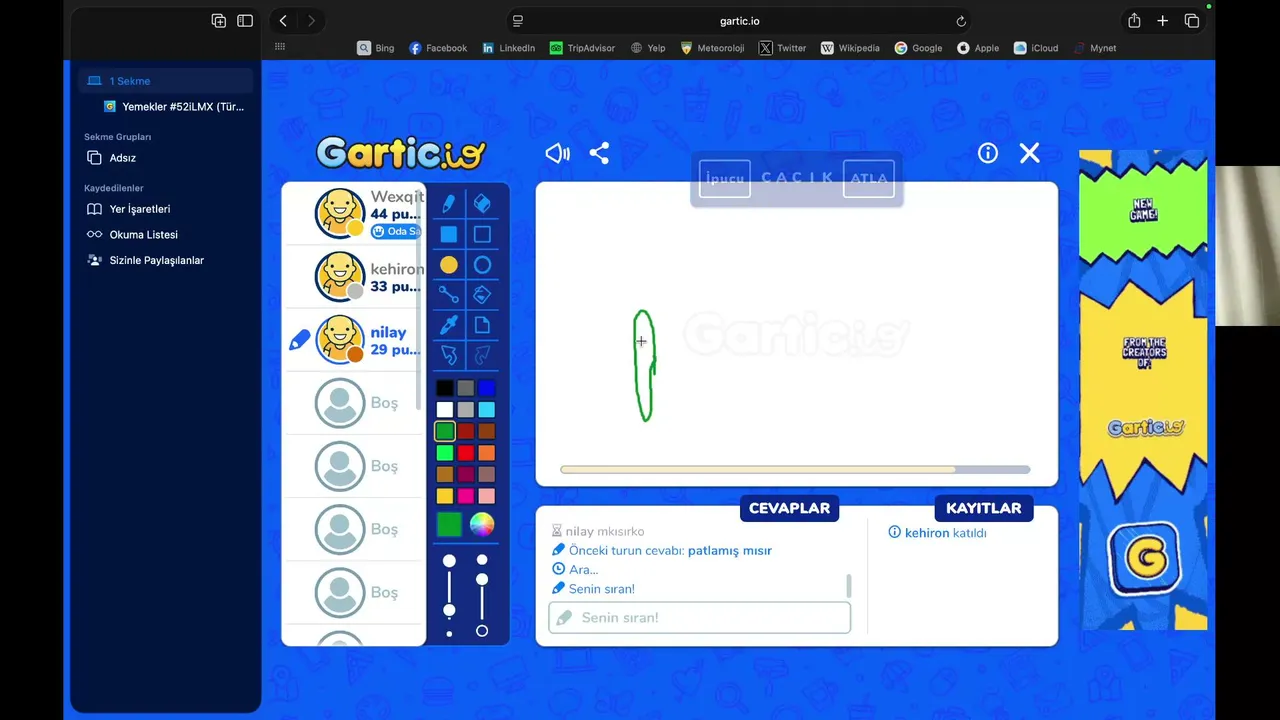This screenshot has height=720, width=1280.
Task: Pick the dark blue color swatch
Action: [x=486, y=388]
